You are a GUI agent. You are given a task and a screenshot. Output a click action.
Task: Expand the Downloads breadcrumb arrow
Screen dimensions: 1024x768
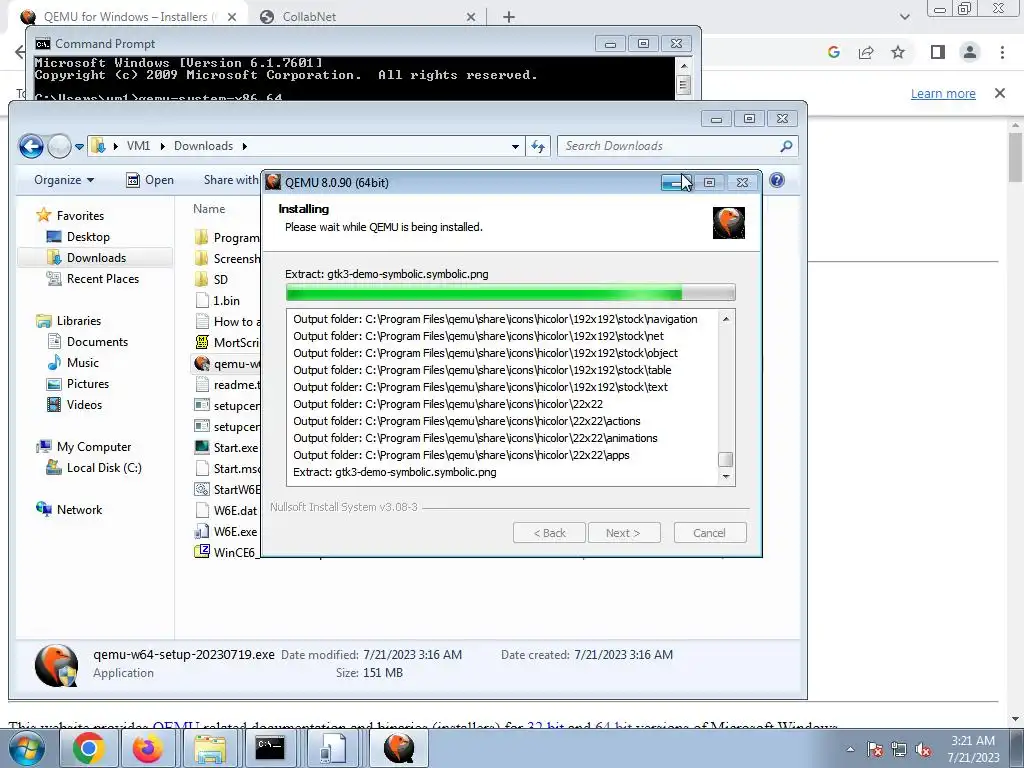[244, 146]
